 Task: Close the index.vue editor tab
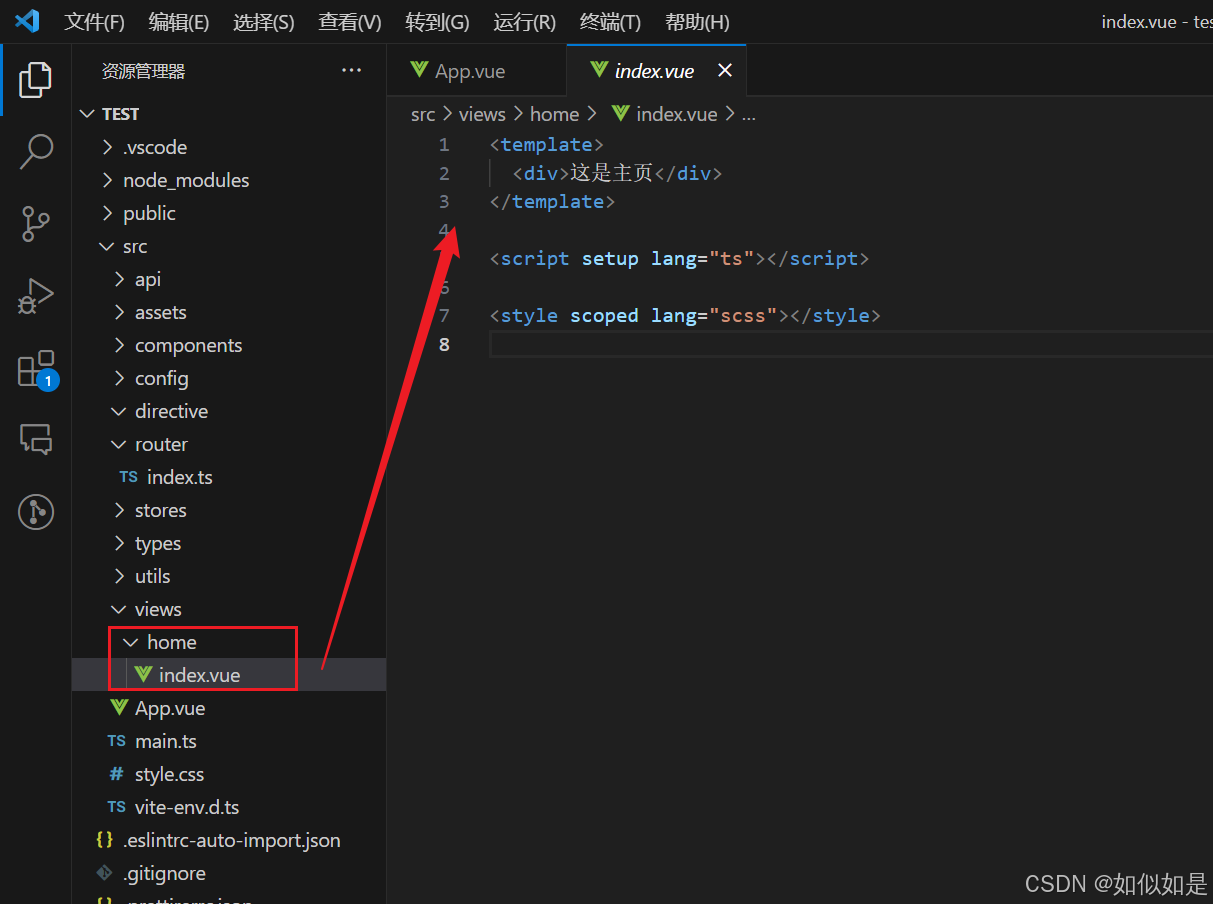click(x=725, y=70)
